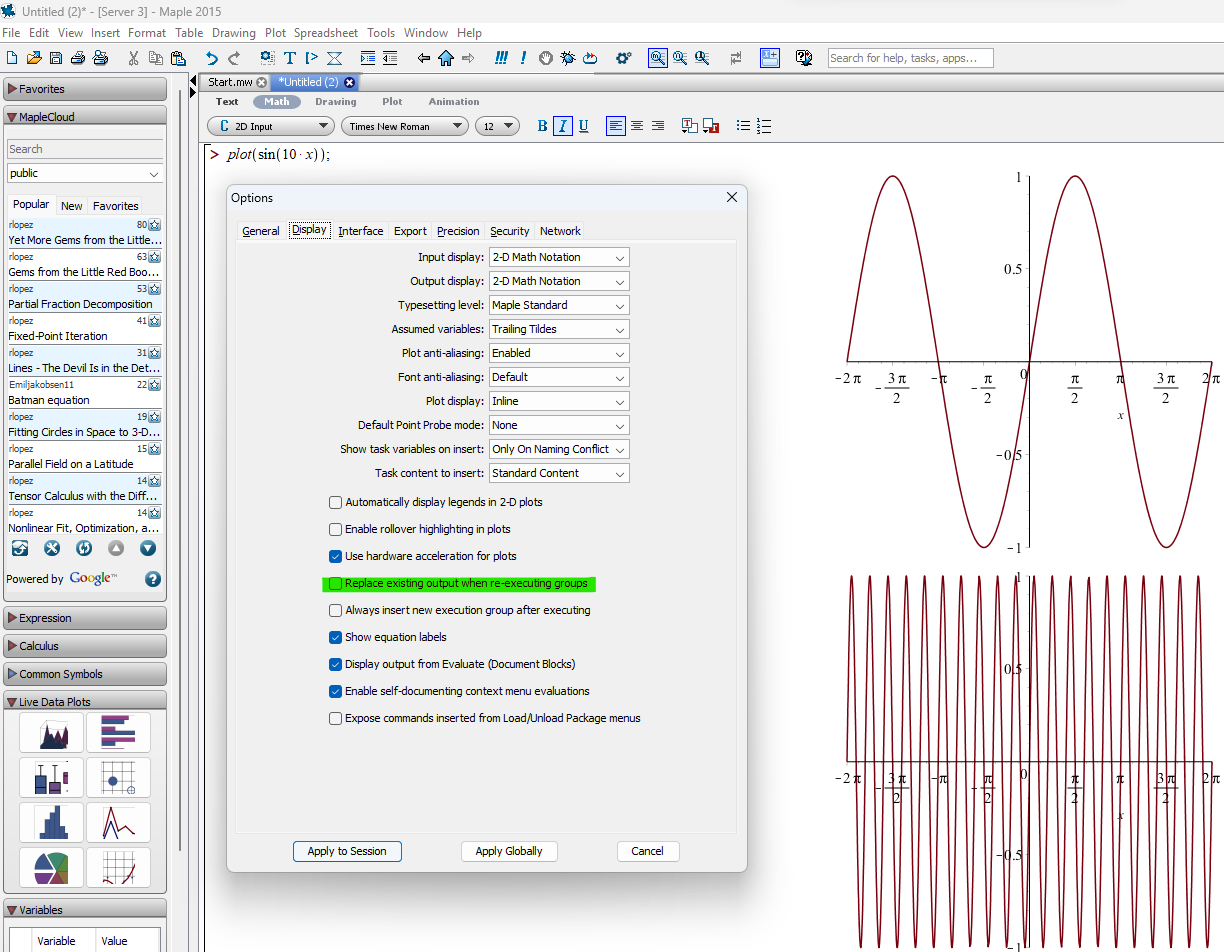
Task: Open the Maple help icon with question mark
Action: click(804, 58)
